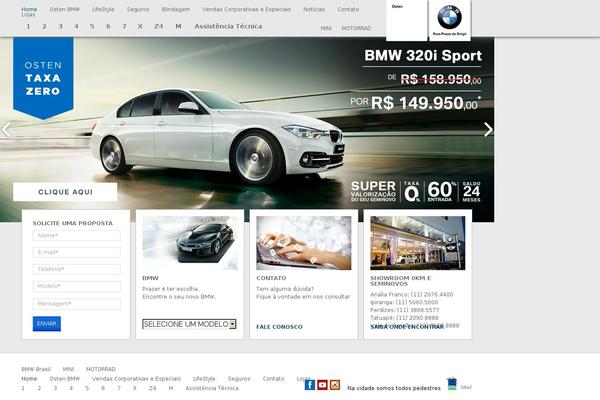600x400 pixels.
Task: Open the Instagram icon in footer
Action: pos(335,385)
